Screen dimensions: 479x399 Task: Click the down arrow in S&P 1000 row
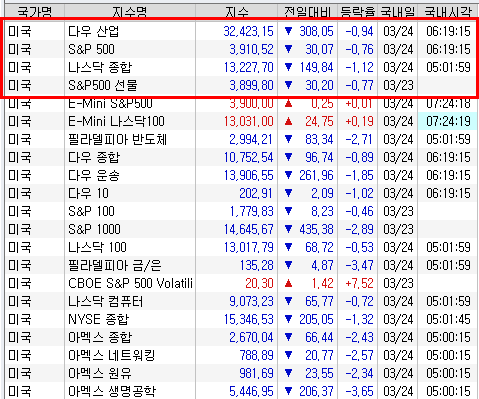click(x=289, y=229)
